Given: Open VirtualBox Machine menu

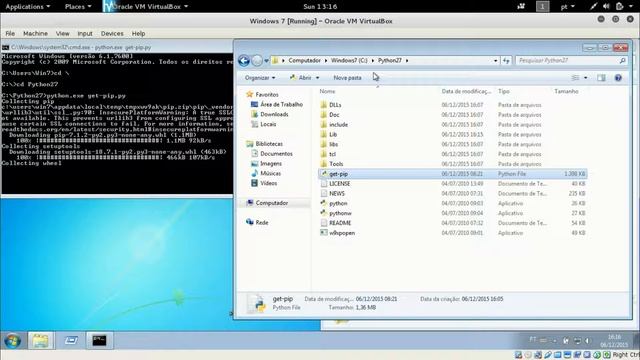Looking at the screenshot, I should 35,33.
